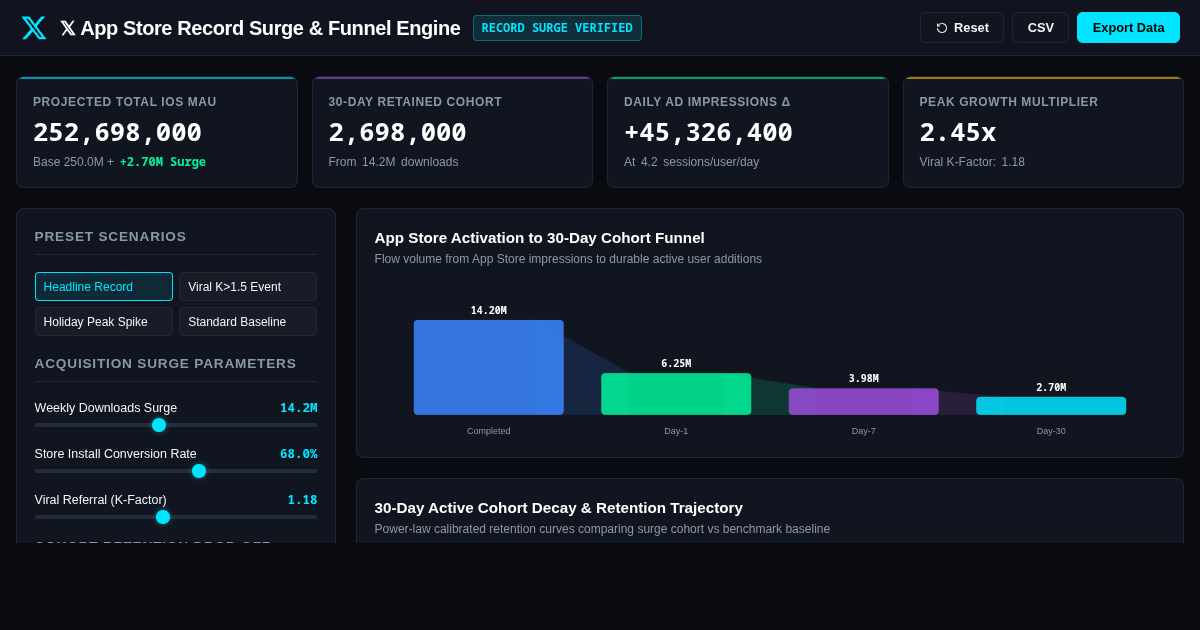The width and height of the screenshot is (1200, 630).
Task: Click the 252,698,000 MAU value
Action: [x=118, y=132]
